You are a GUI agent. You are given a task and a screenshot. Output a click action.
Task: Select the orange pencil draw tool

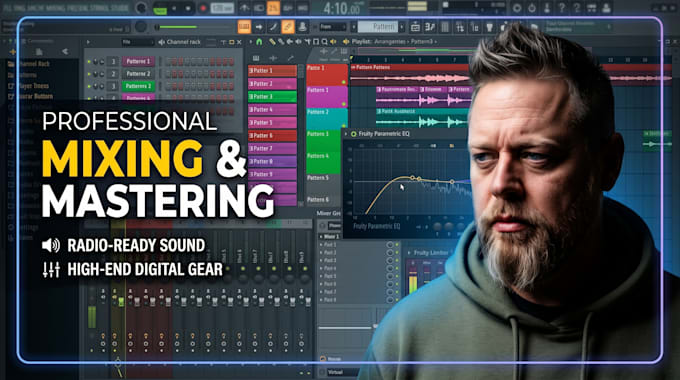(x=288, y=27)
